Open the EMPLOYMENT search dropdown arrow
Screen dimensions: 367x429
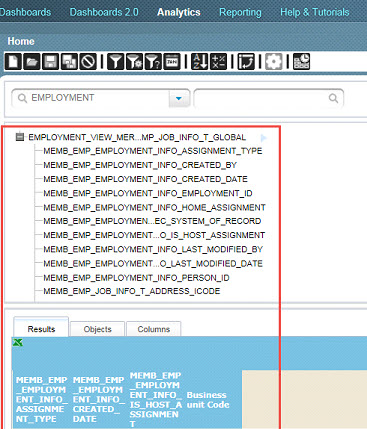click(x=179, y=98)
